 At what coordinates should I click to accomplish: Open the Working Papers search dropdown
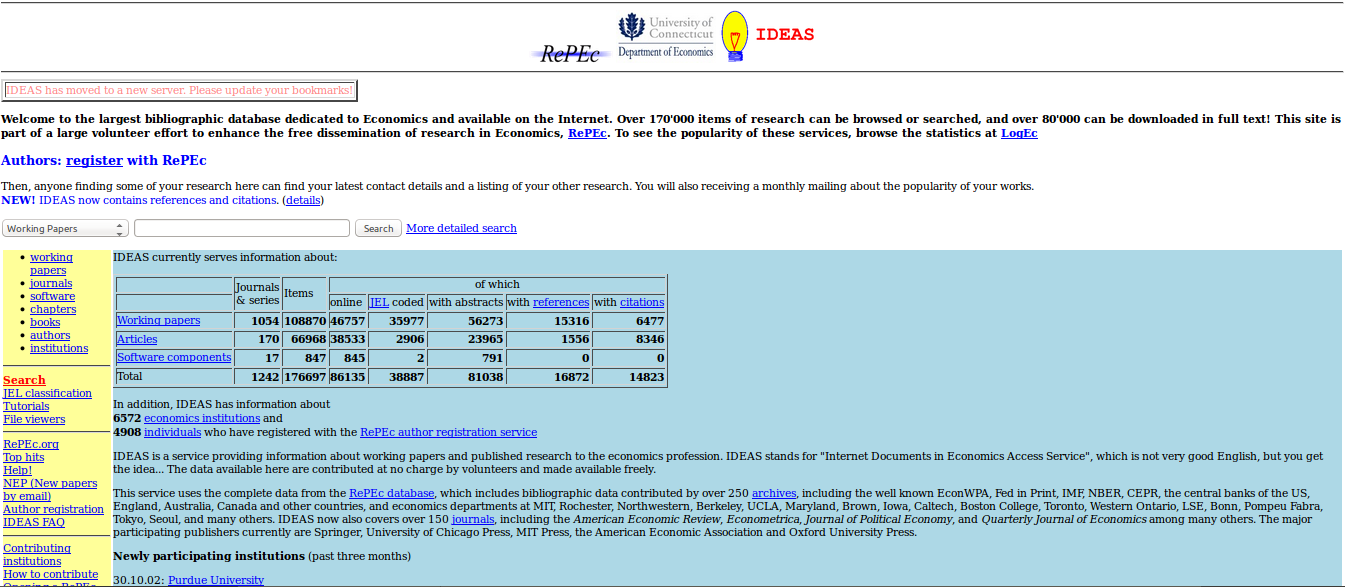(x=65, y=229)
